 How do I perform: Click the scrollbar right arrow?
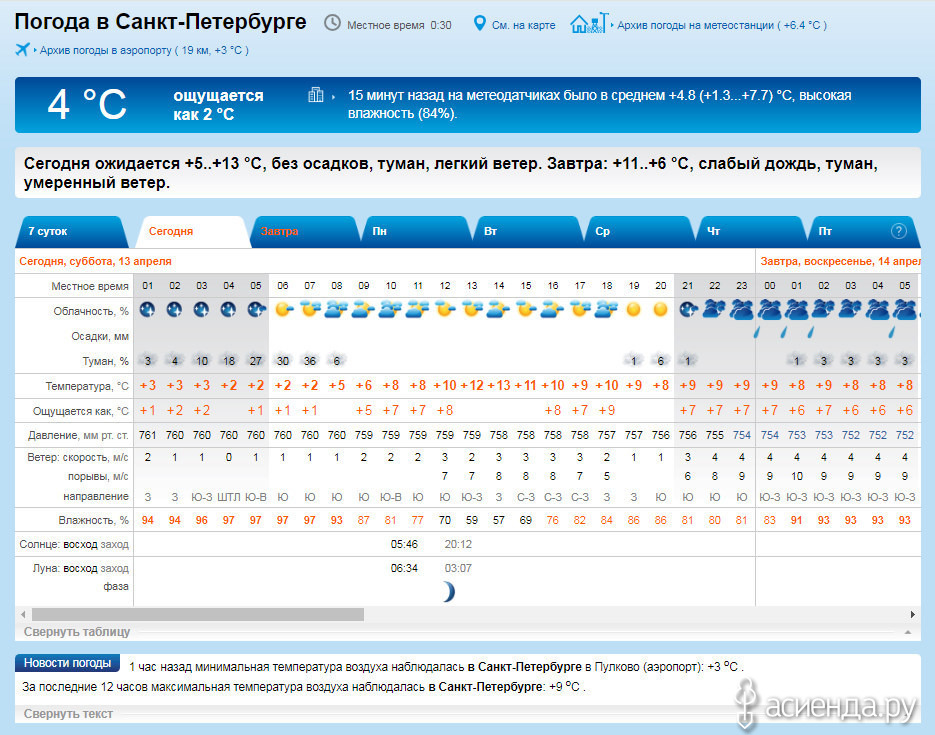pyautogui.click(x=912, y=614)
